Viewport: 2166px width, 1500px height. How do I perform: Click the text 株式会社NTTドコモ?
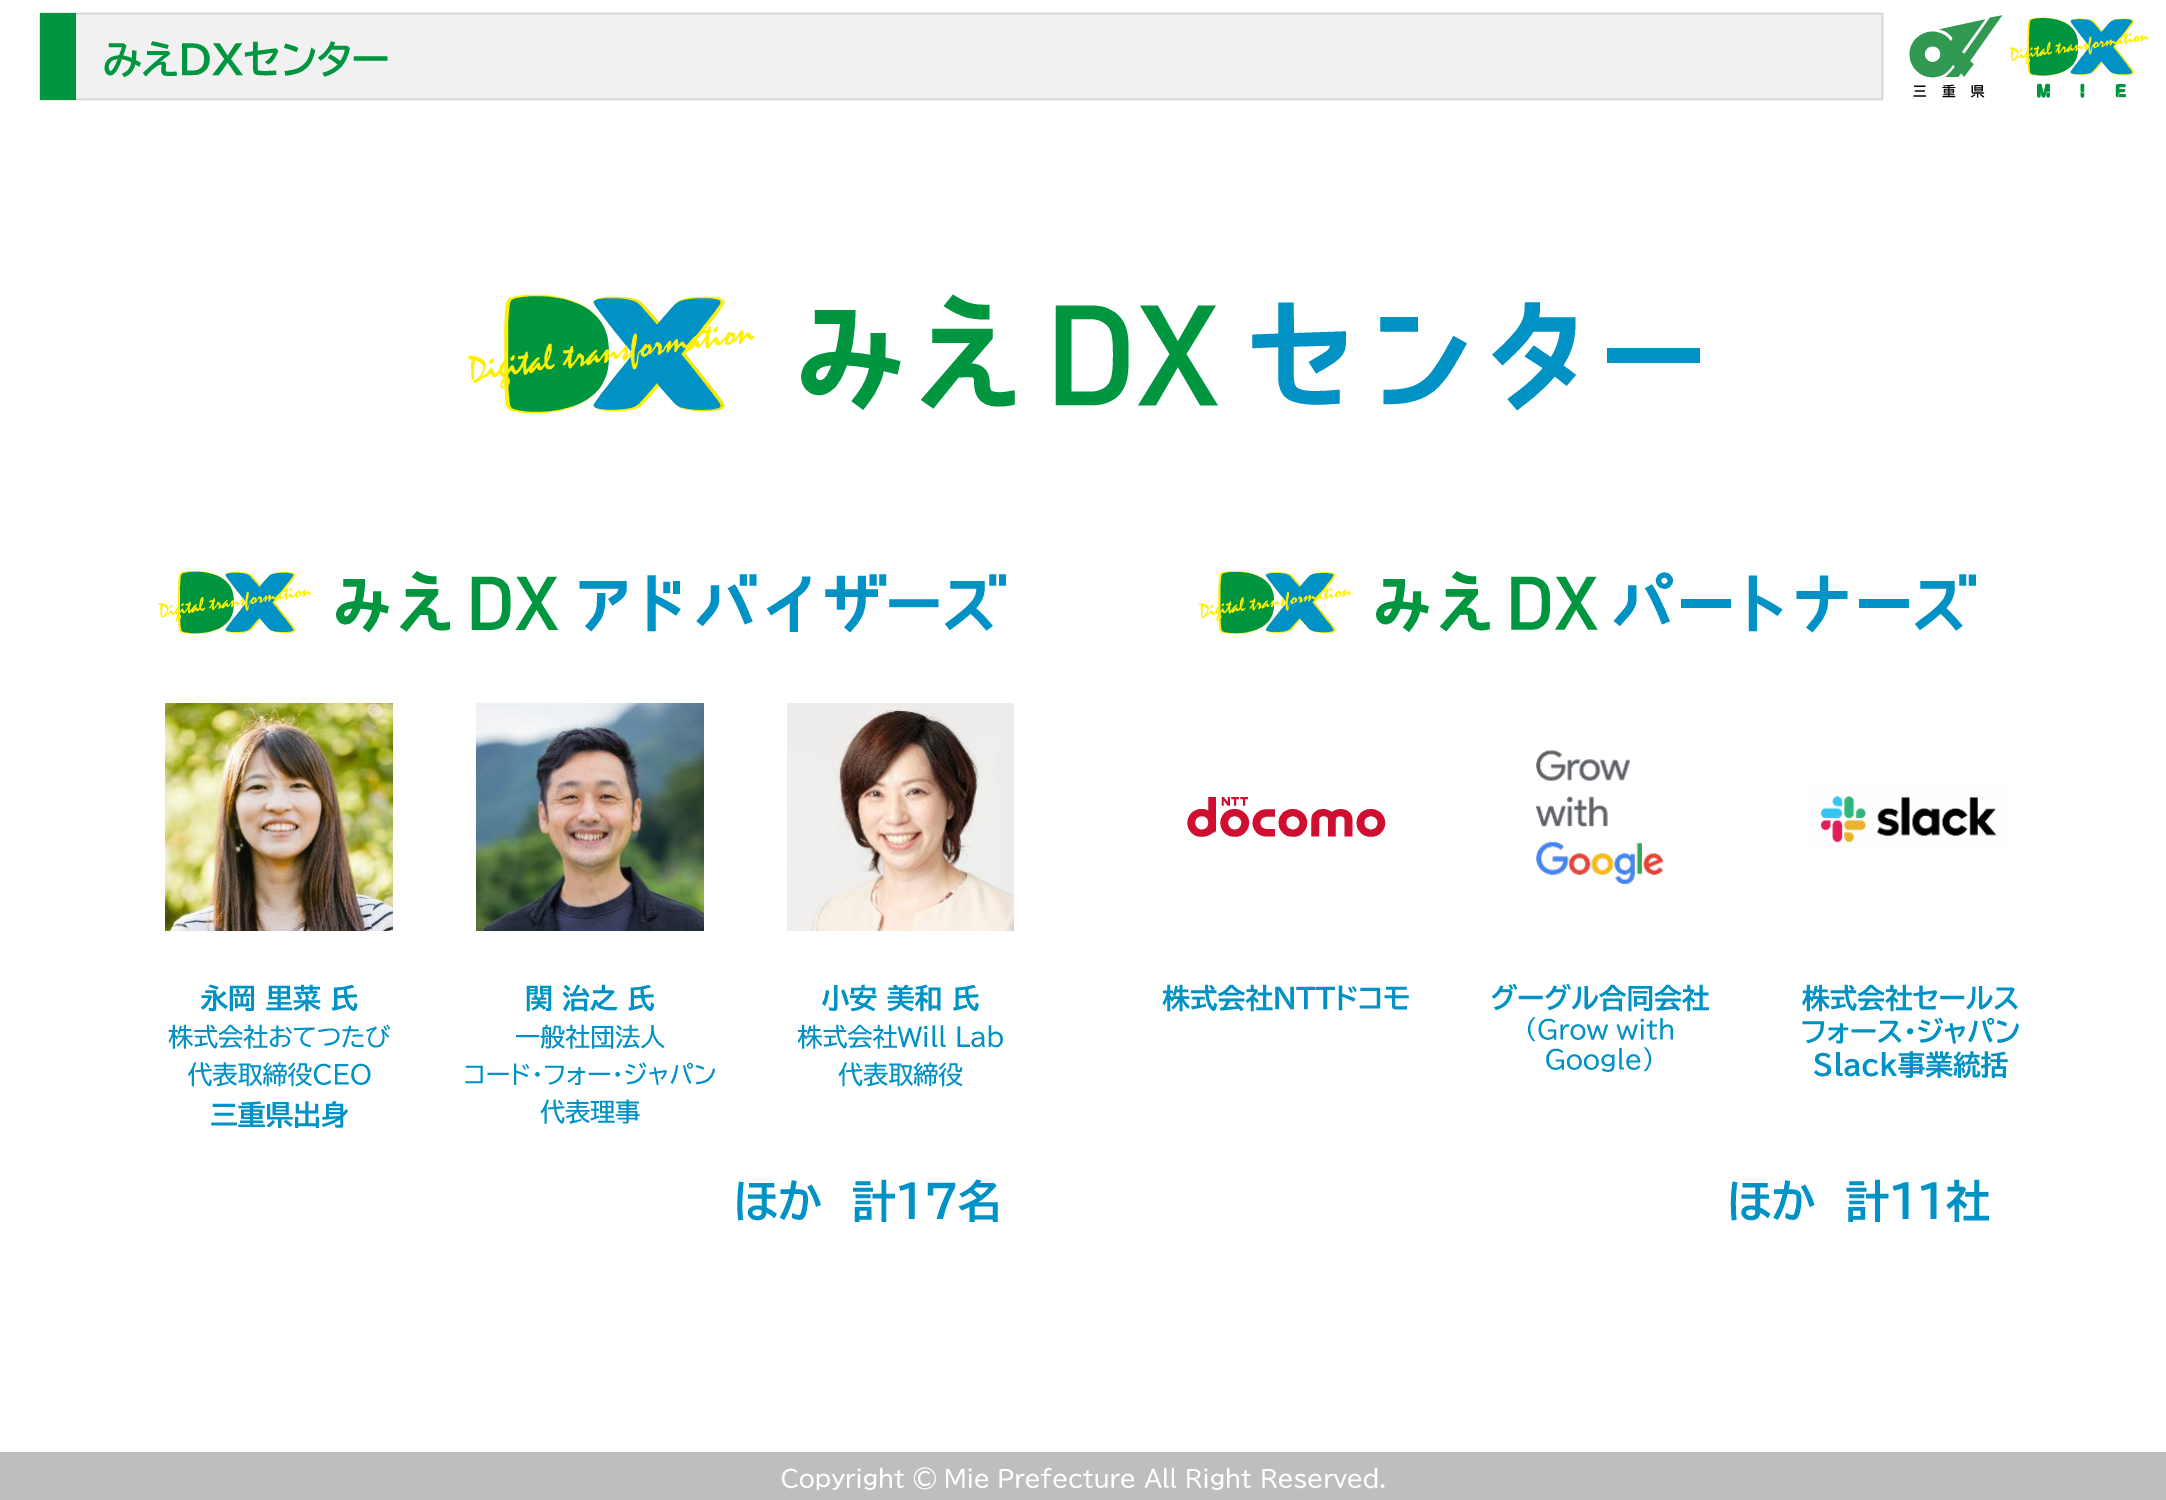click(x=1286, y=998)
